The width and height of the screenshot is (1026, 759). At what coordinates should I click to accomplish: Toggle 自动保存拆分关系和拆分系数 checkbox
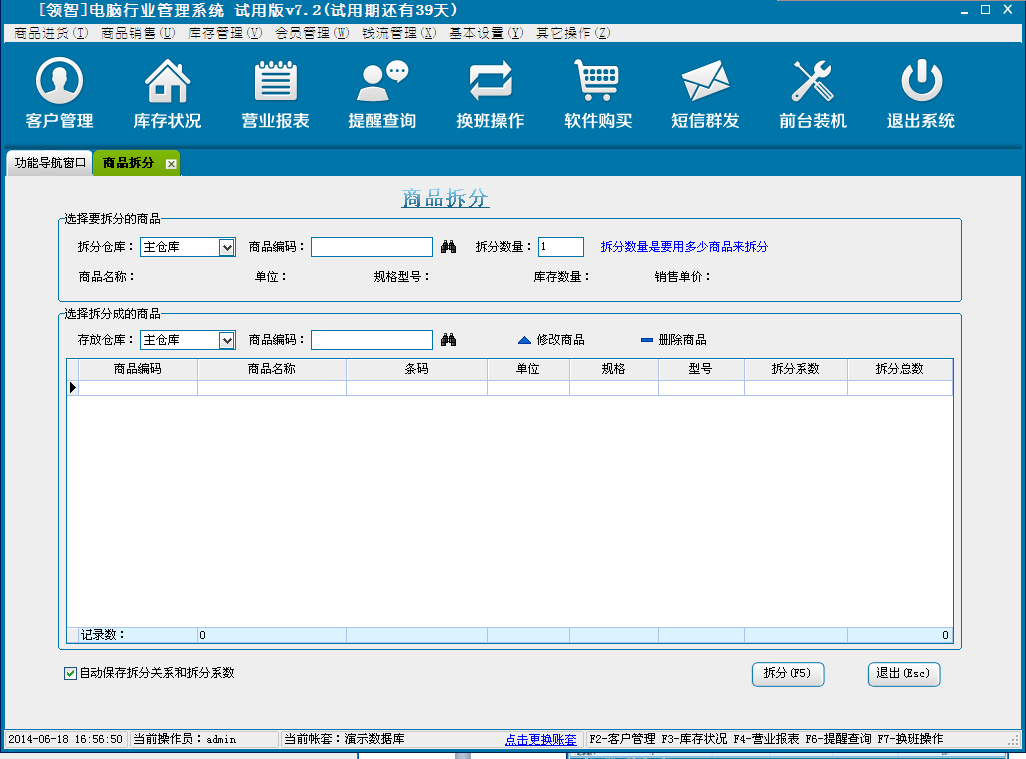71,673
